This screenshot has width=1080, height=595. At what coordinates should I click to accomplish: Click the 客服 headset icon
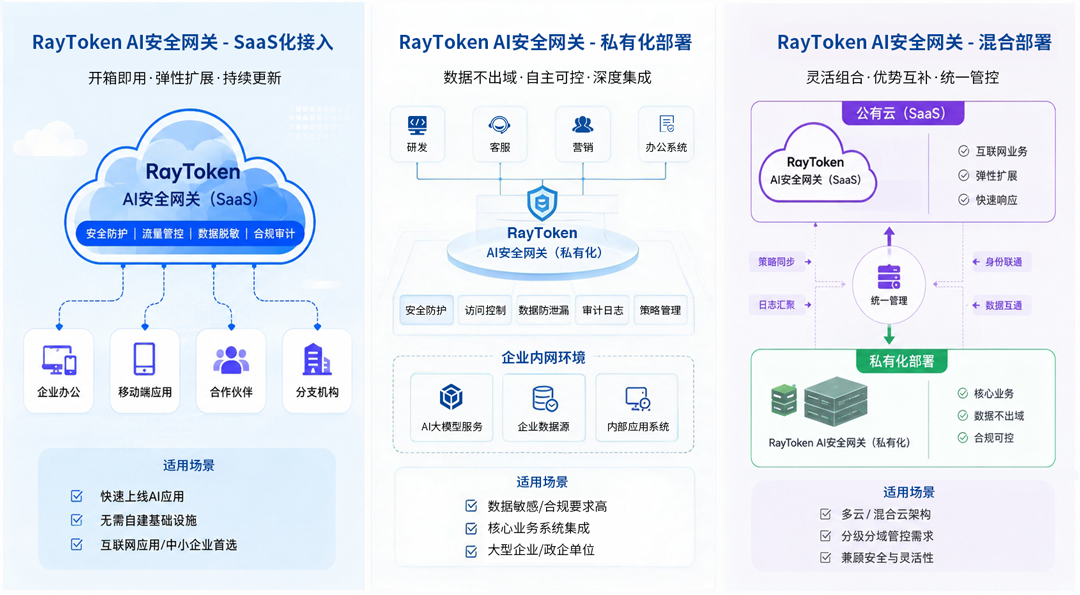point(499,125)
